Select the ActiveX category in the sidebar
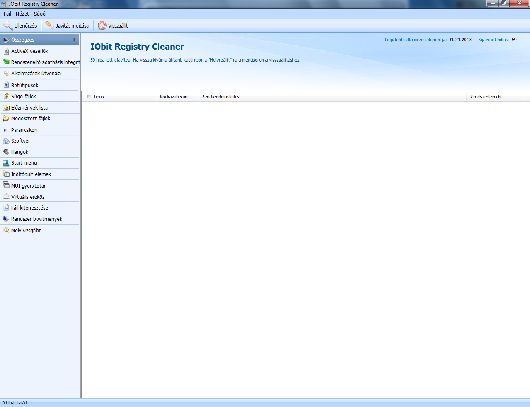Image resolution: width=530 pixels, height=407 pixels. [40, 51]
